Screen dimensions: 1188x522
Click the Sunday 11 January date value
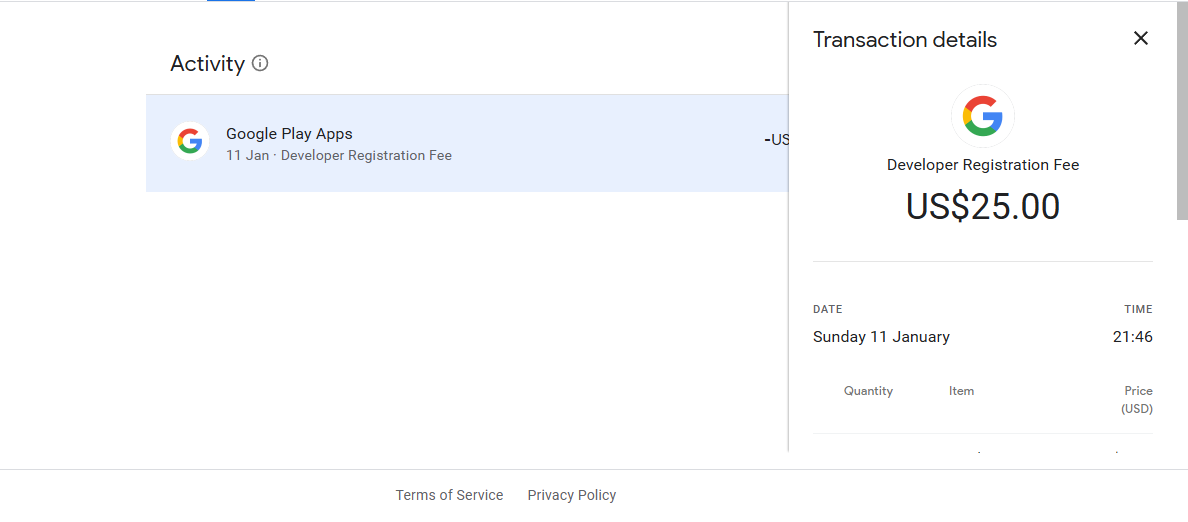pos(881,337)
